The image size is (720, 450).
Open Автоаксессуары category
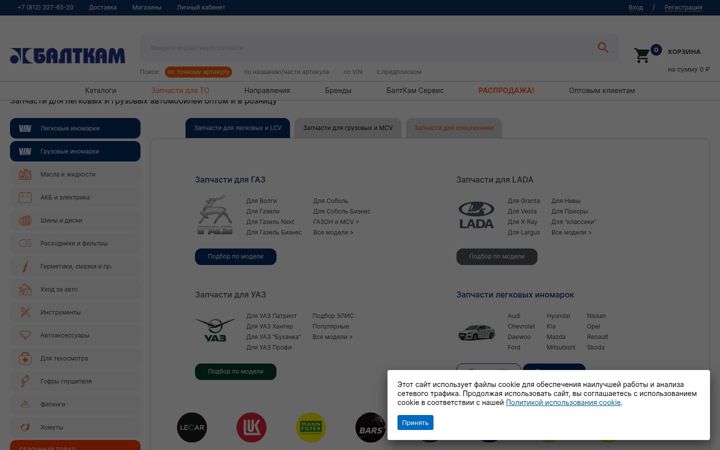tap(75, 335)
